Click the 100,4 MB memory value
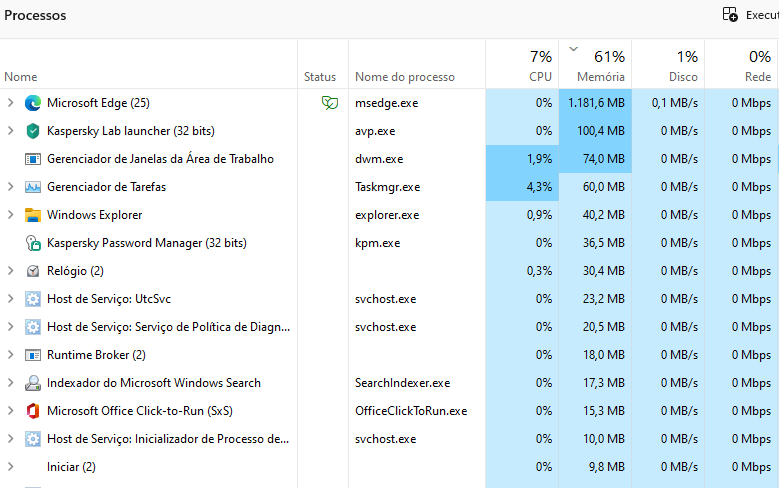 tap(601, 131)
